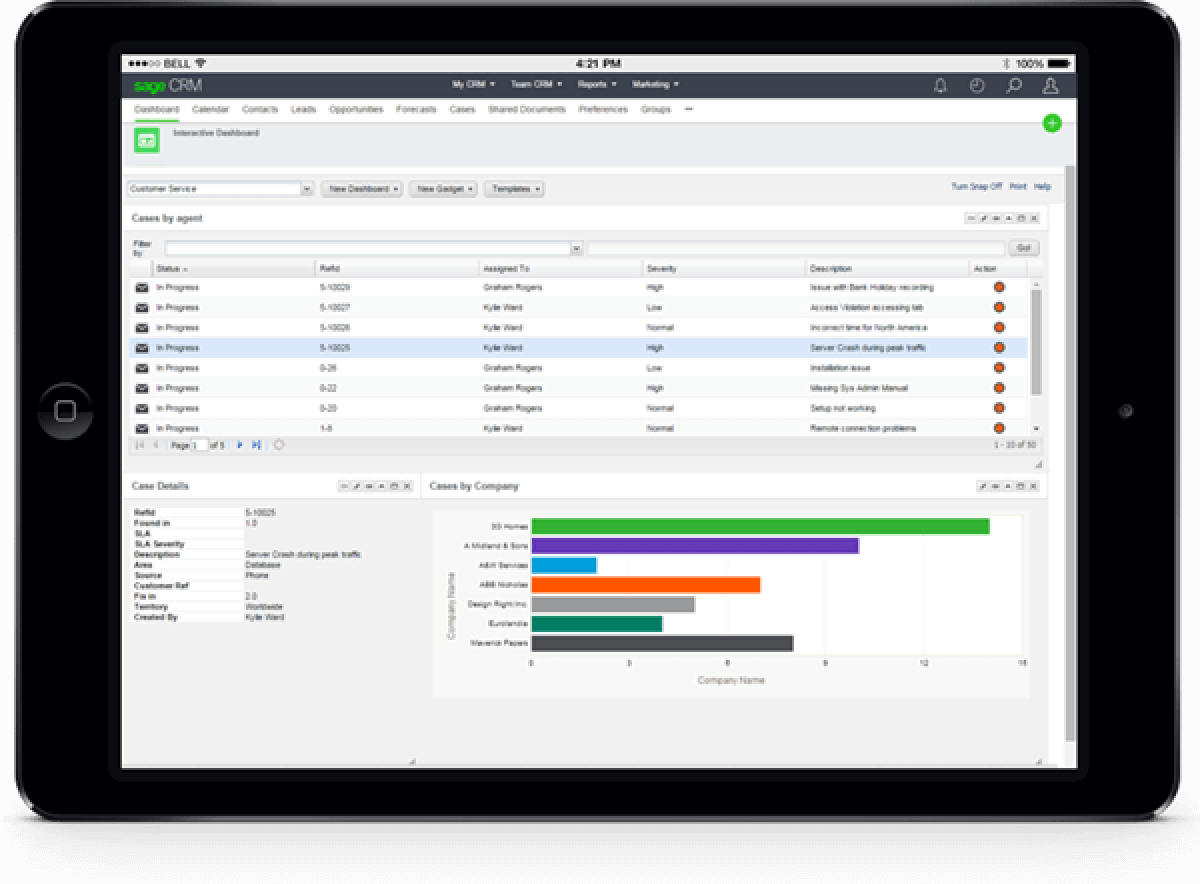Open the search magnifier in the top bar
Viewport: 1200px width, 884px height.
click(1012, 87)
